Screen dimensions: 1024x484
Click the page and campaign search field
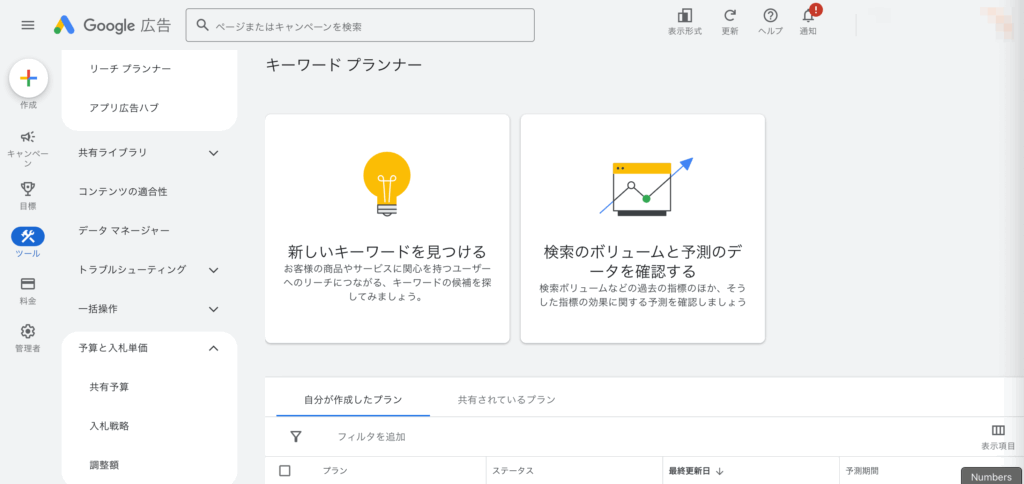pyautogui.click(x=360, y=25)
